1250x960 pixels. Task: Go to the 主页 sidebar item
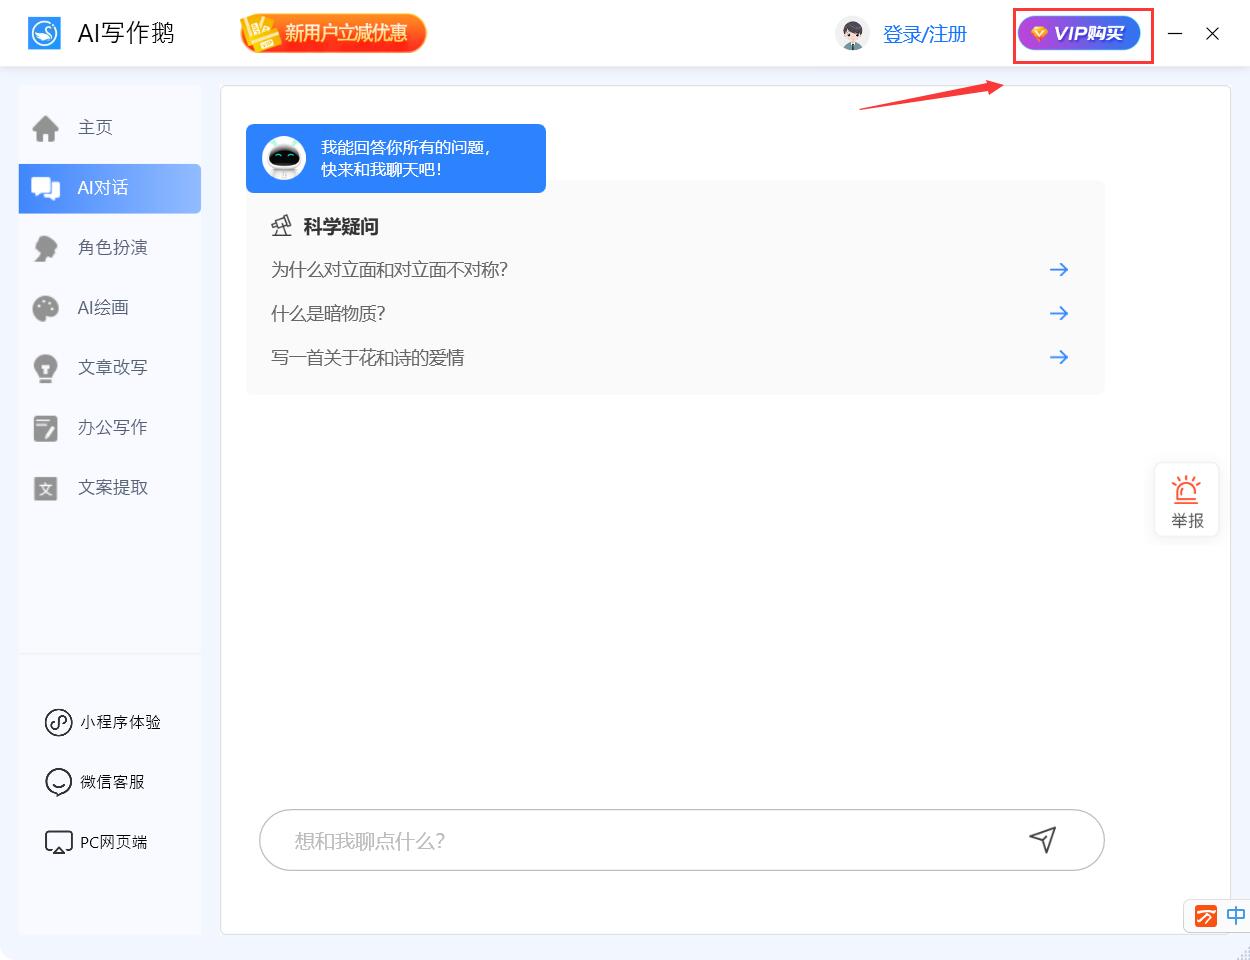pos(110,128)
